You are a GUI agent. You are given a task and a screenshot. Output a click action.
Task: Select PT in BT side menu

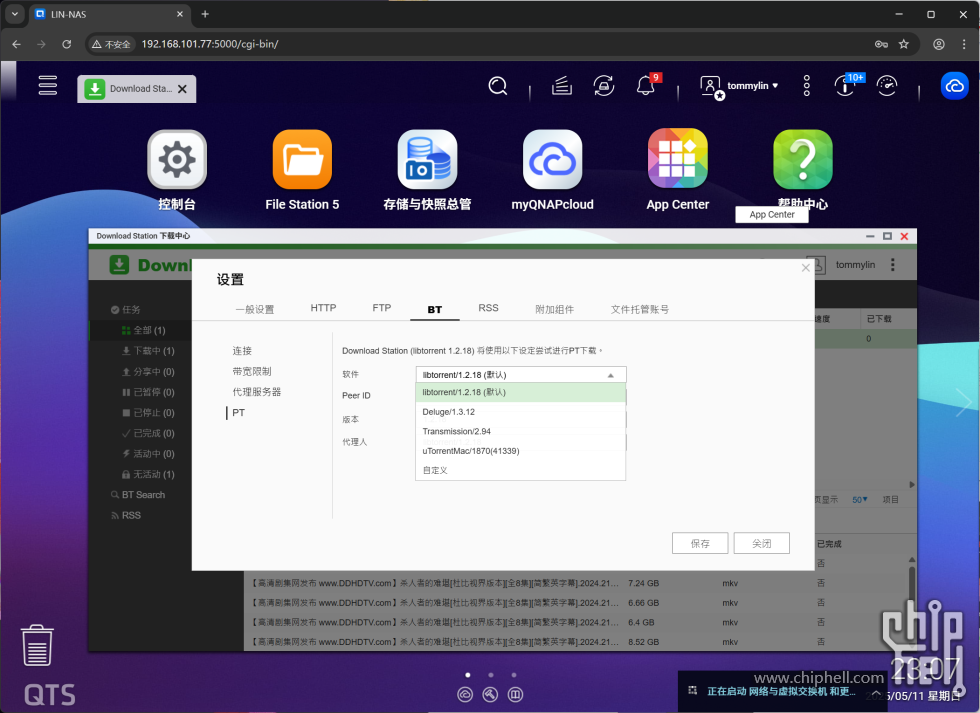point(238,412)
